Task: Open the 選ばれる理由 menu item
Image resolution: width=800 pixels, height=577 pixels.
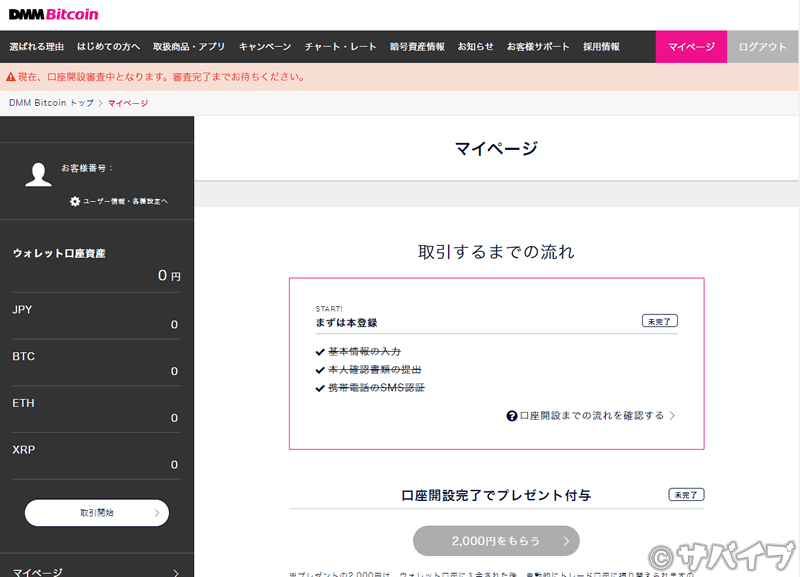Action: 36,46
